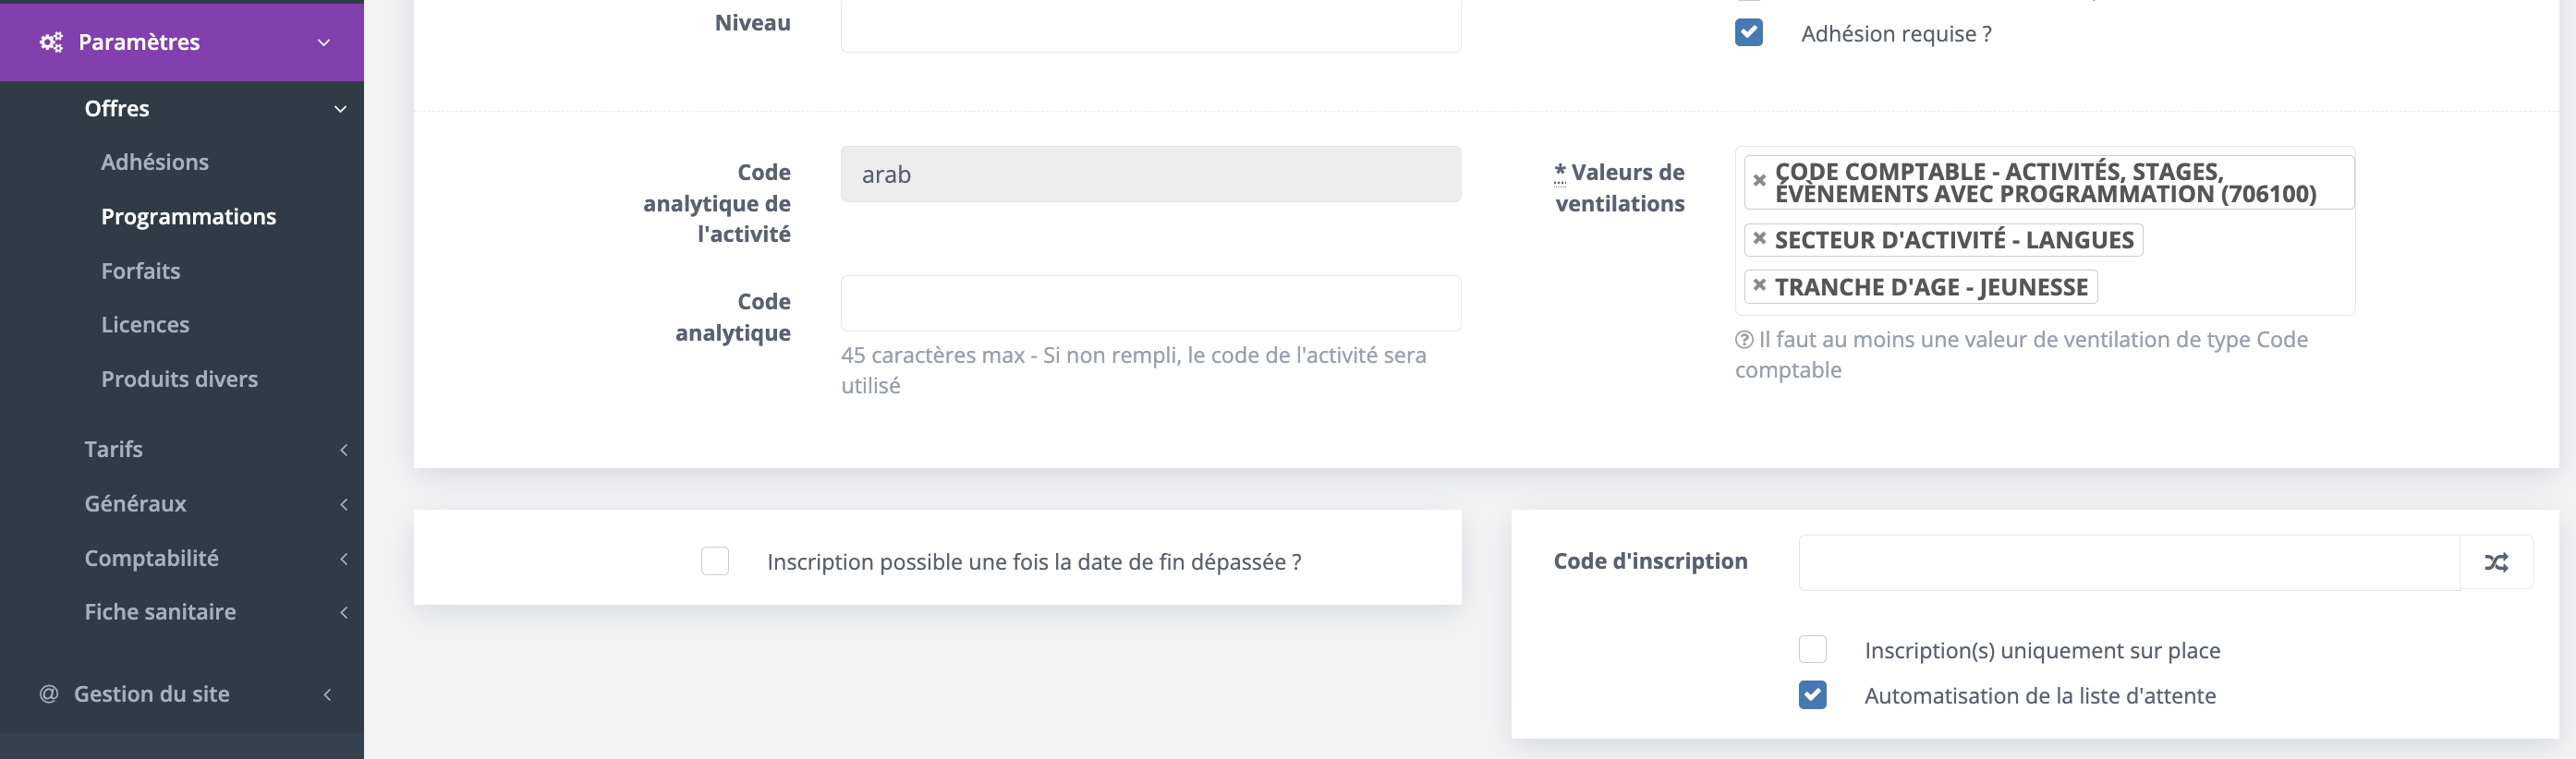Open the Adhésions menu item
The height and width of the screenshot is (759, 2576).
(x=155, y=162)
